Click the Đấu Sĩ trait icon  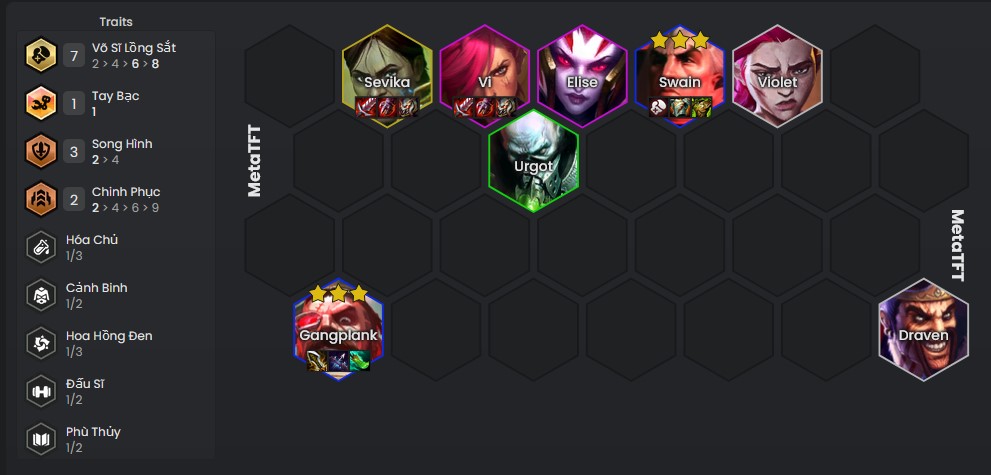click(41, 391)
